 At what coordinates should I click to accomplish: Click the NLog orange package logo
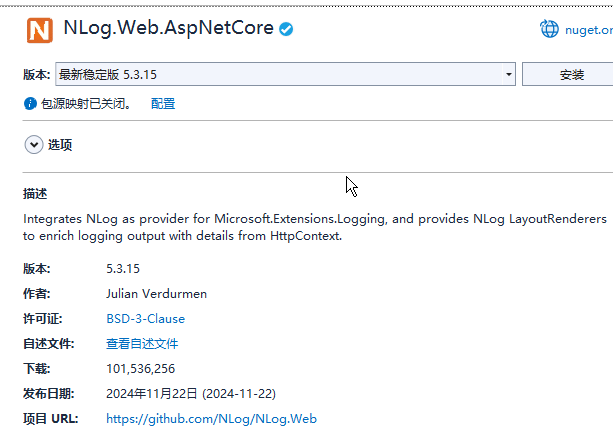[x=40, y=30]
